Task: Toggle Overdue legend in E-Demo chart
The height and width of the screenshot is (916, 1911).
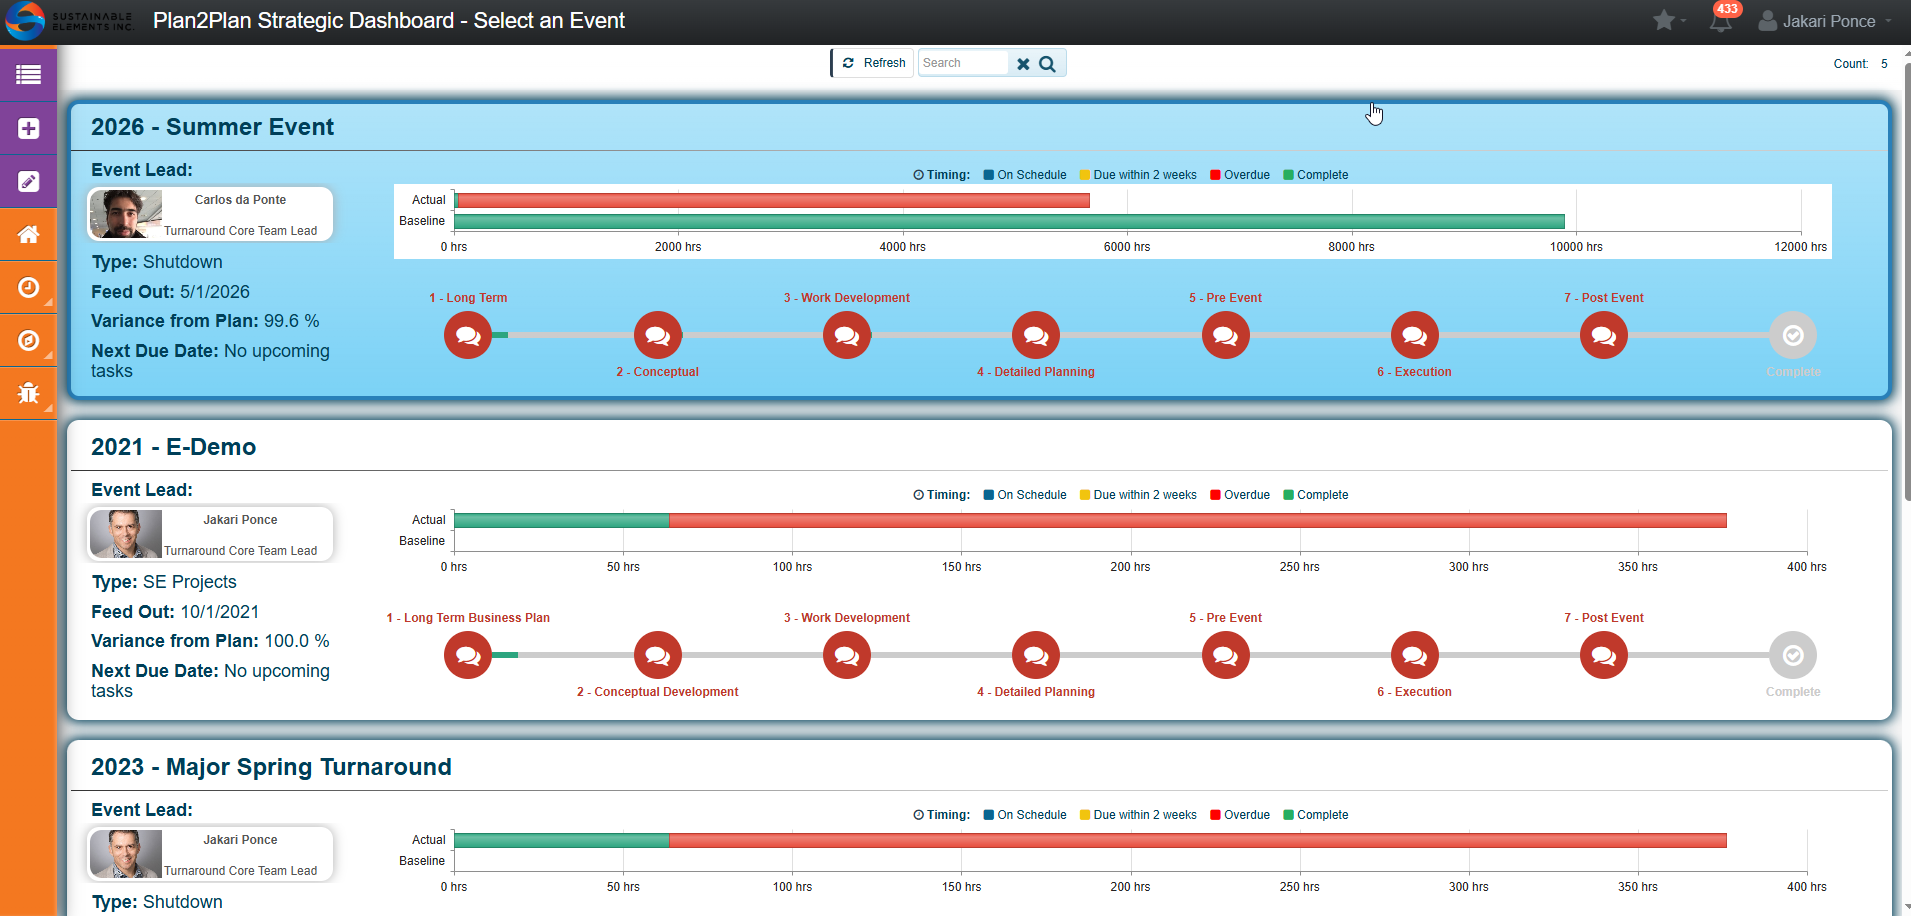Action: coord(1240,495)
